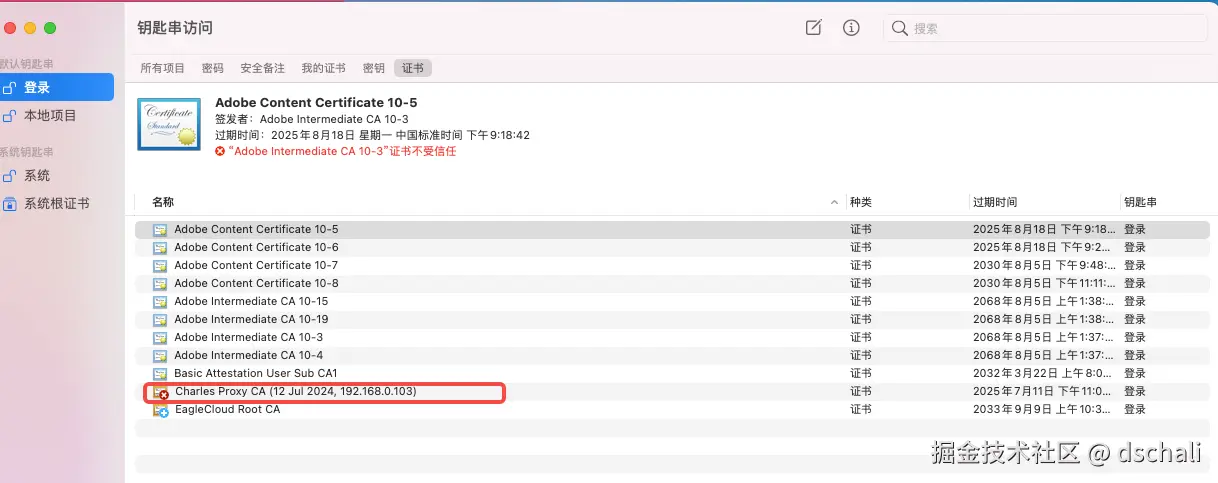Select the Adobe Content Certificate 10-6 row
Viewport: 1218px width, 483px height.
[x=672, y=248]
